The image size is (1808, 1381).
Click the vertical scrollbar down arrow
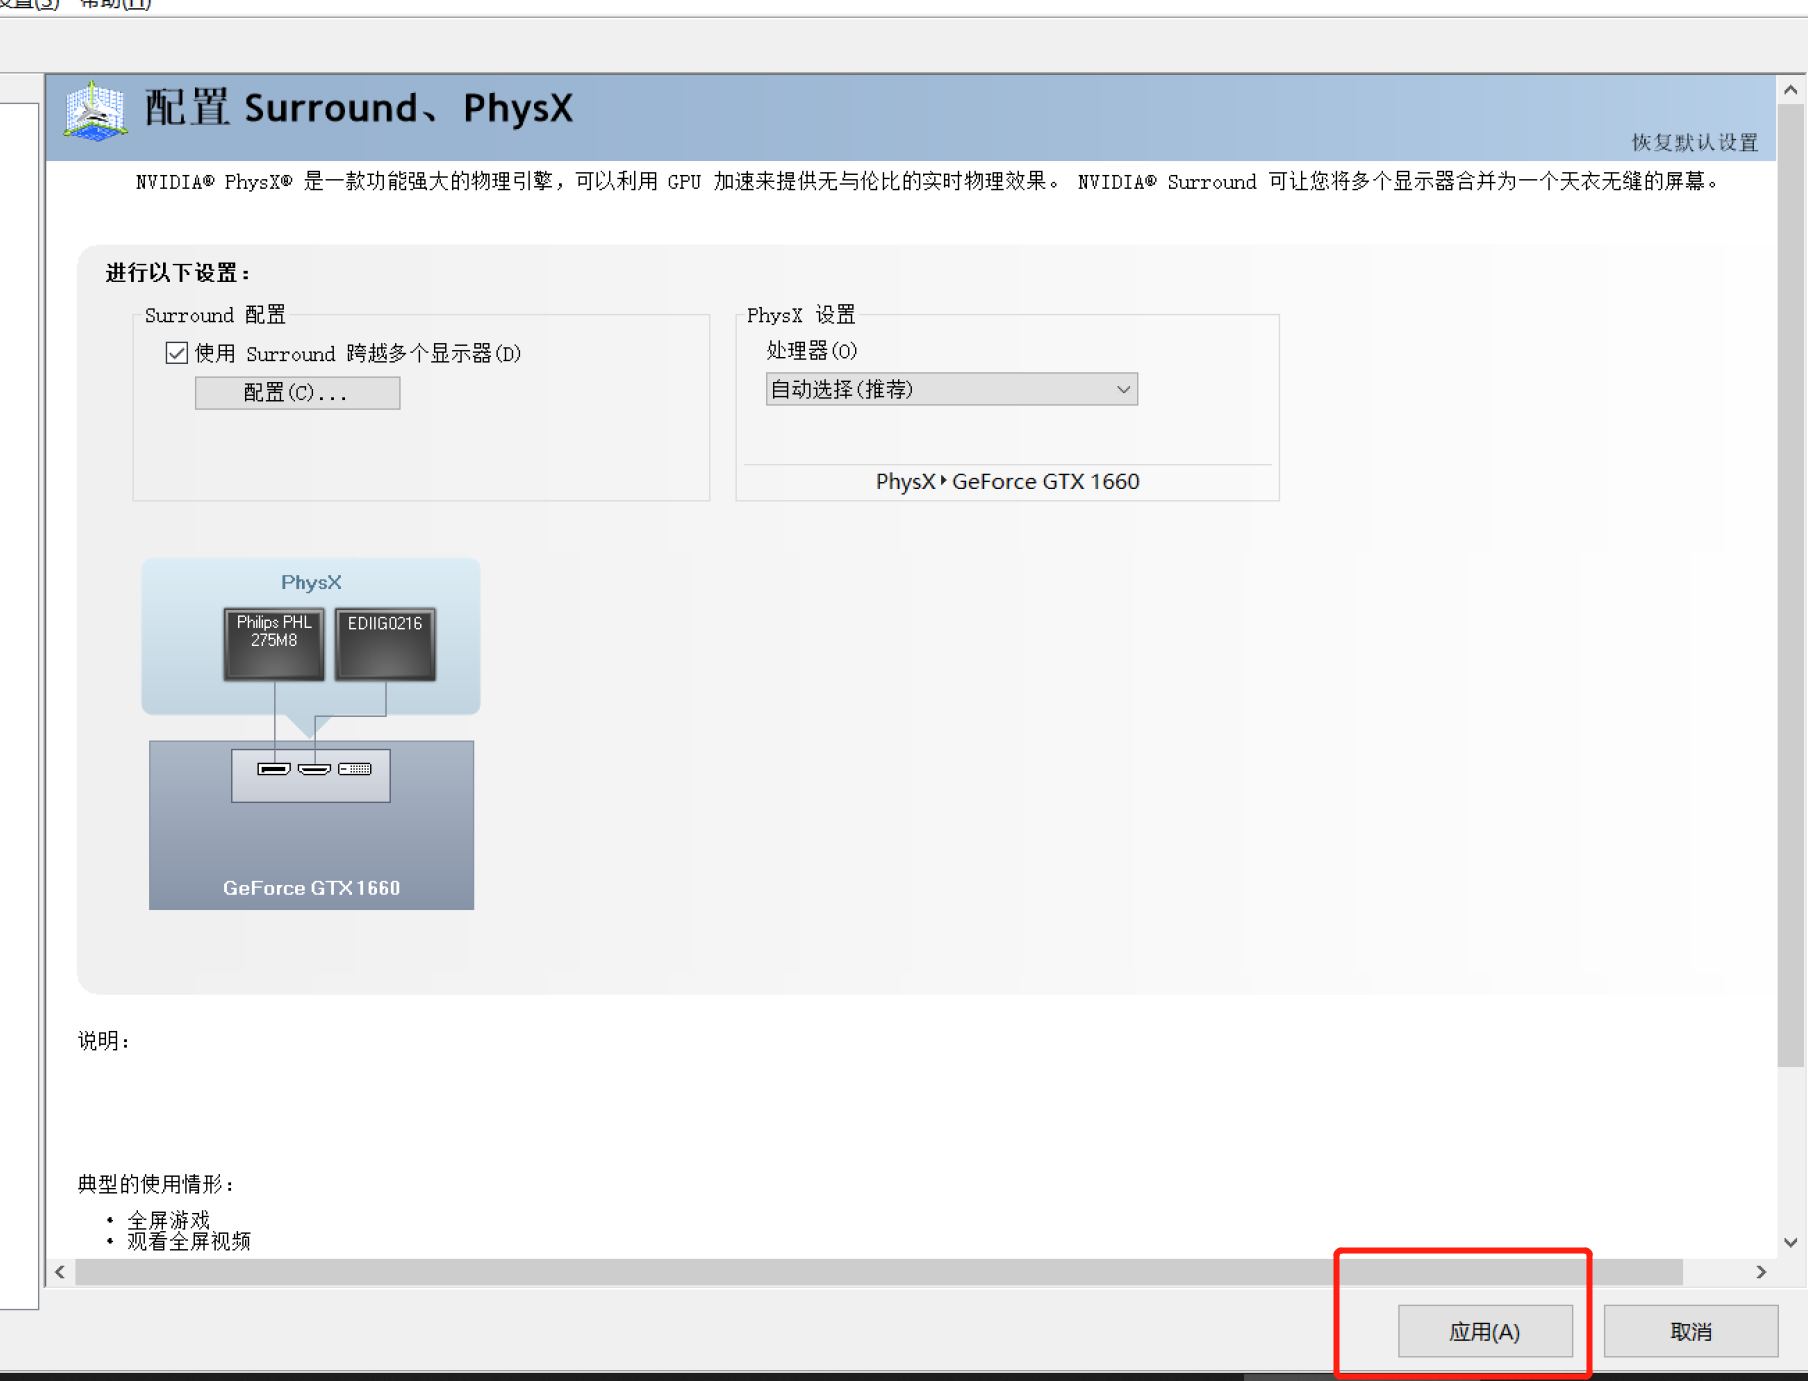[1791, 1243]
